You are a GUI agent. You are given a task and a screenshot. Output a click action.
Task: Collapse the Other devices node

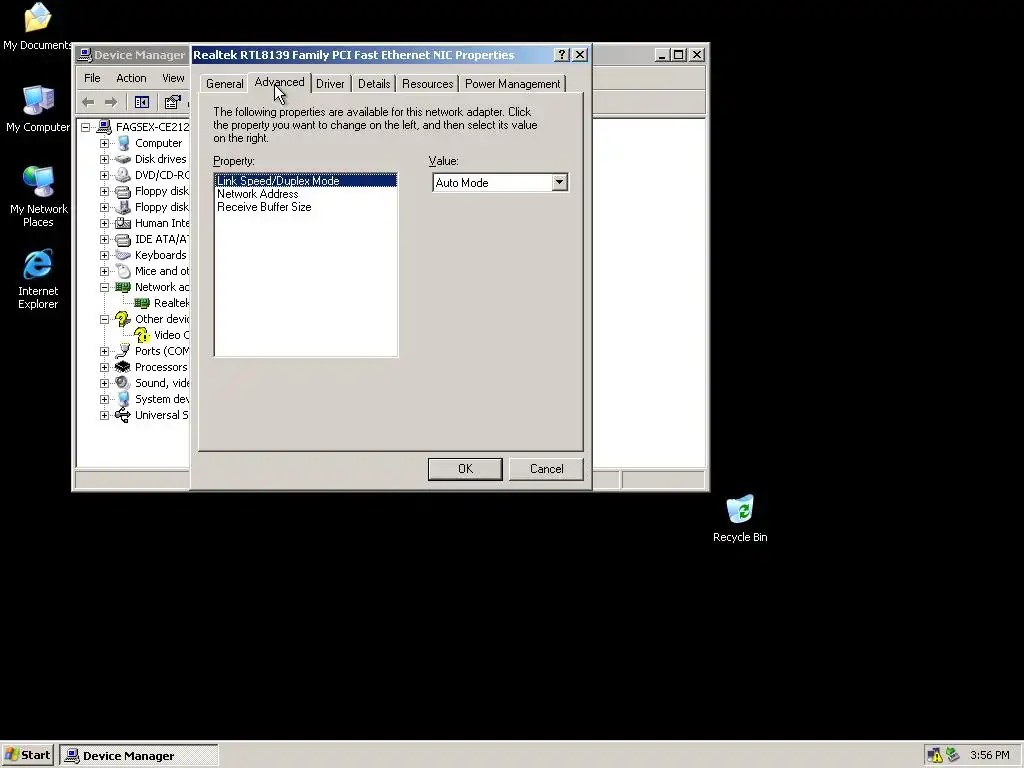tap(104, 319)
